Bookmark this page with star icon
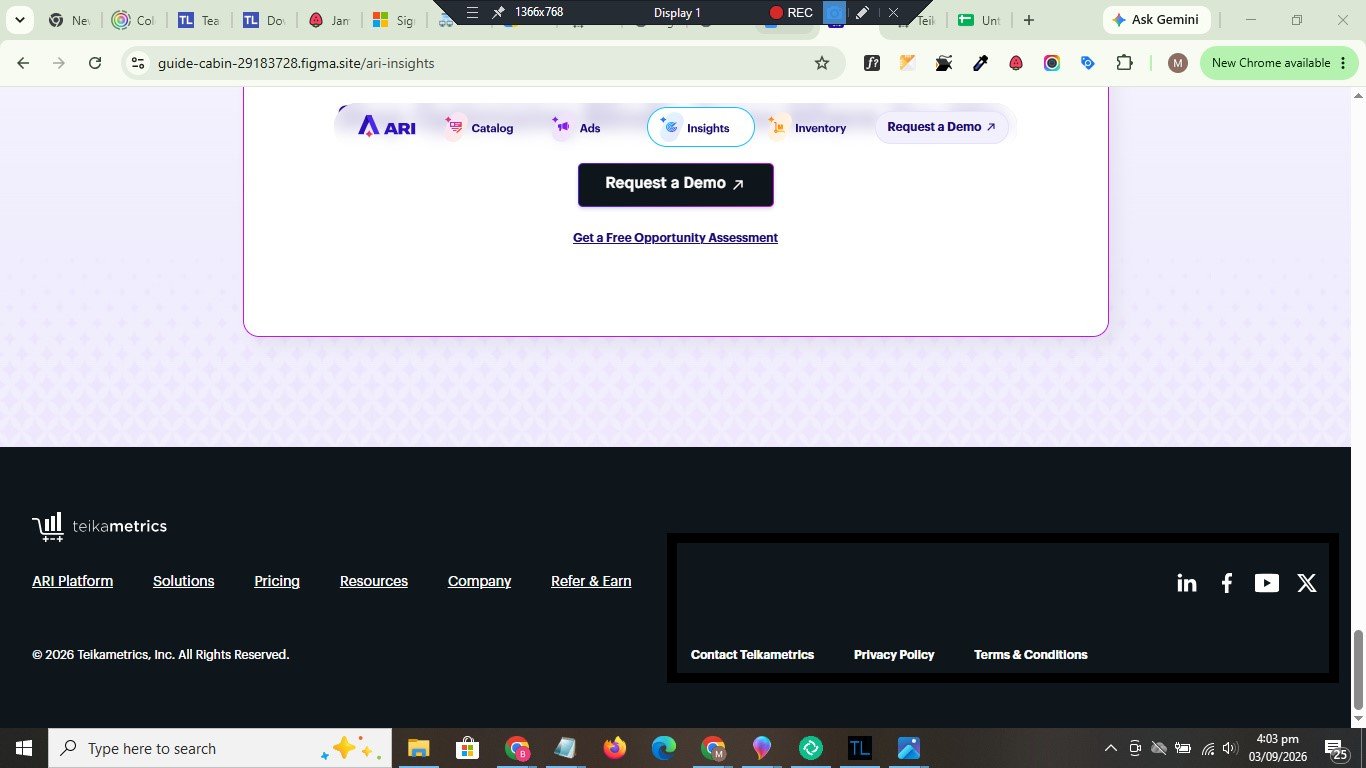1366x768 pixels. click(x=822, y=63)
